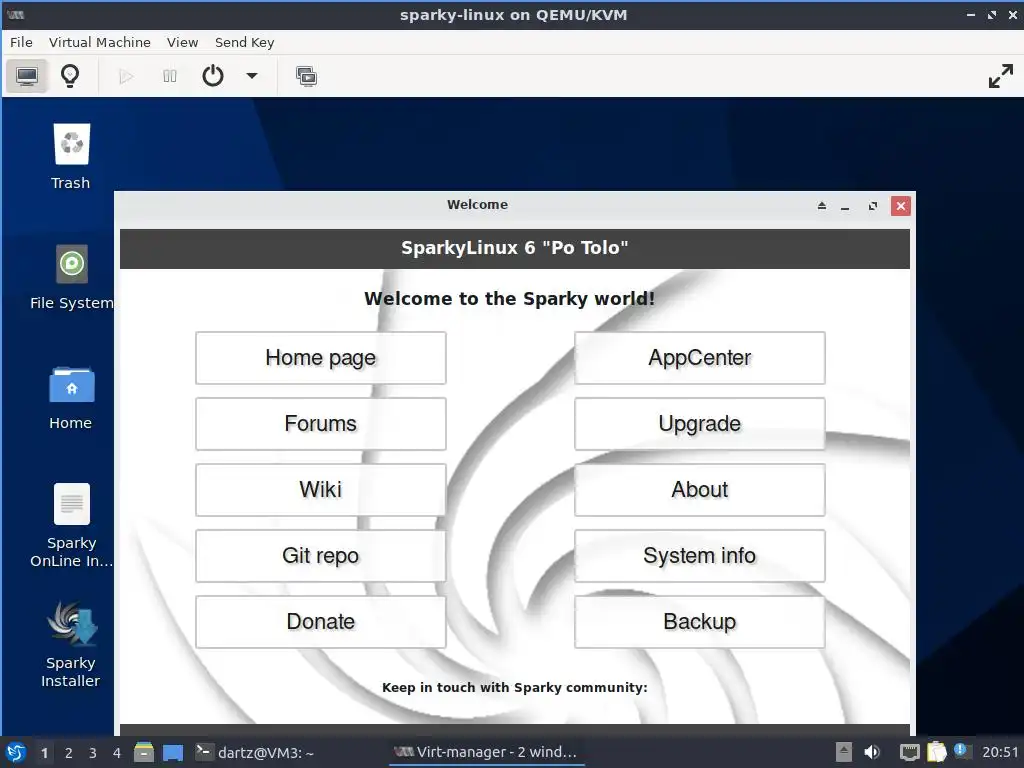The image size is (1024, 768).
Task: Expand the shutdown options dropdown arrow
Action: 251,76
